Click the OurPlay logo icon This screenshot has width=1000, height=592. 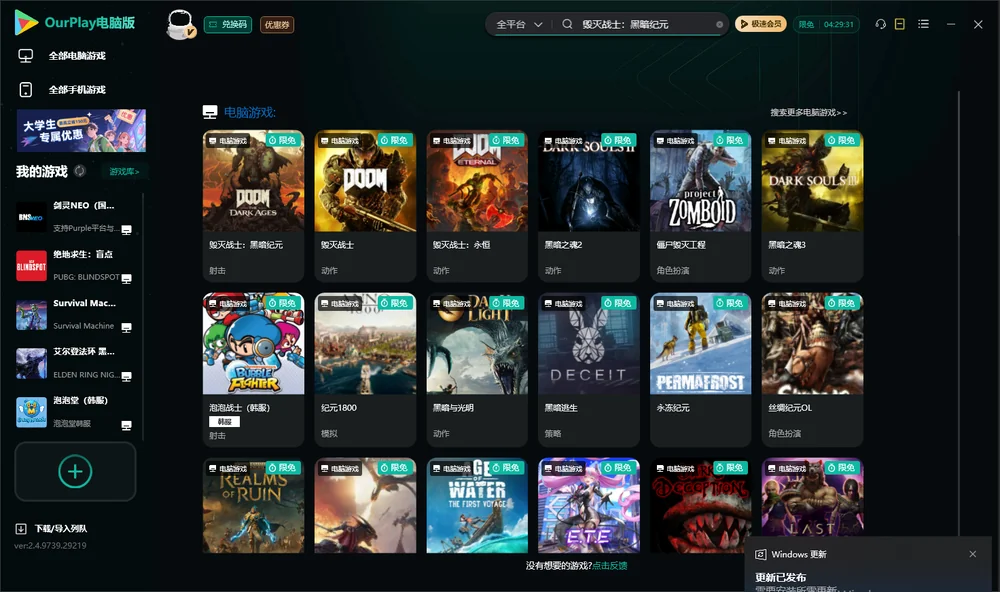click(26, 22)
